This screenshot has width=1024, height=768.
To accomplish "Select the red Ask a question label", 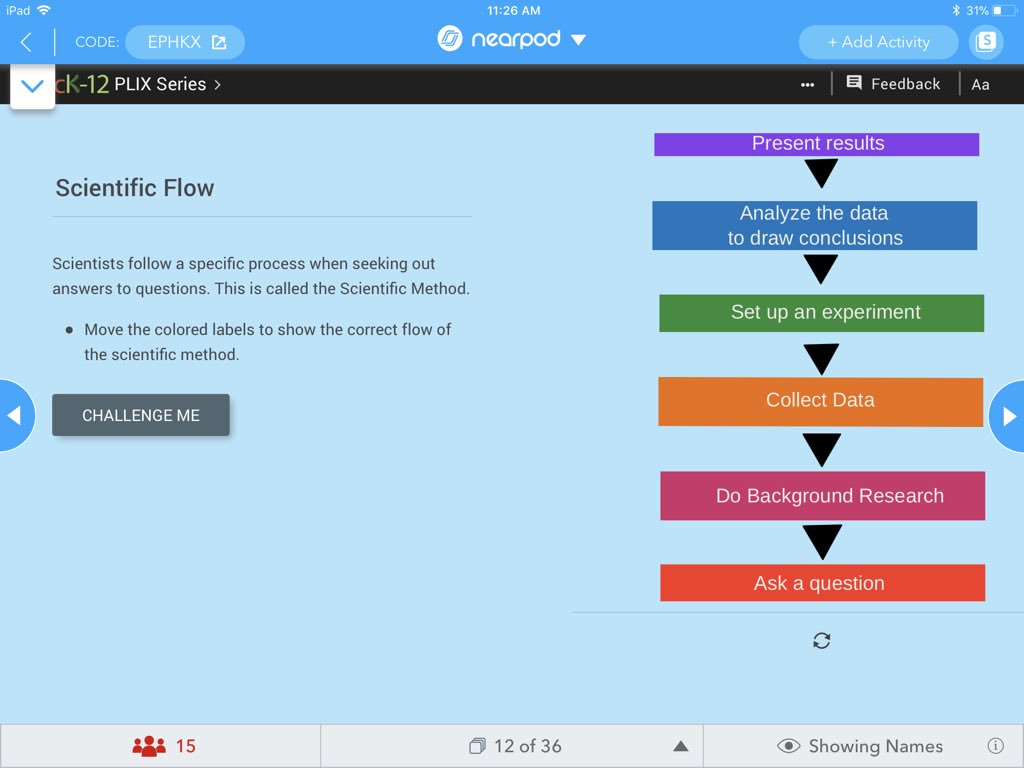I will 823,583.
